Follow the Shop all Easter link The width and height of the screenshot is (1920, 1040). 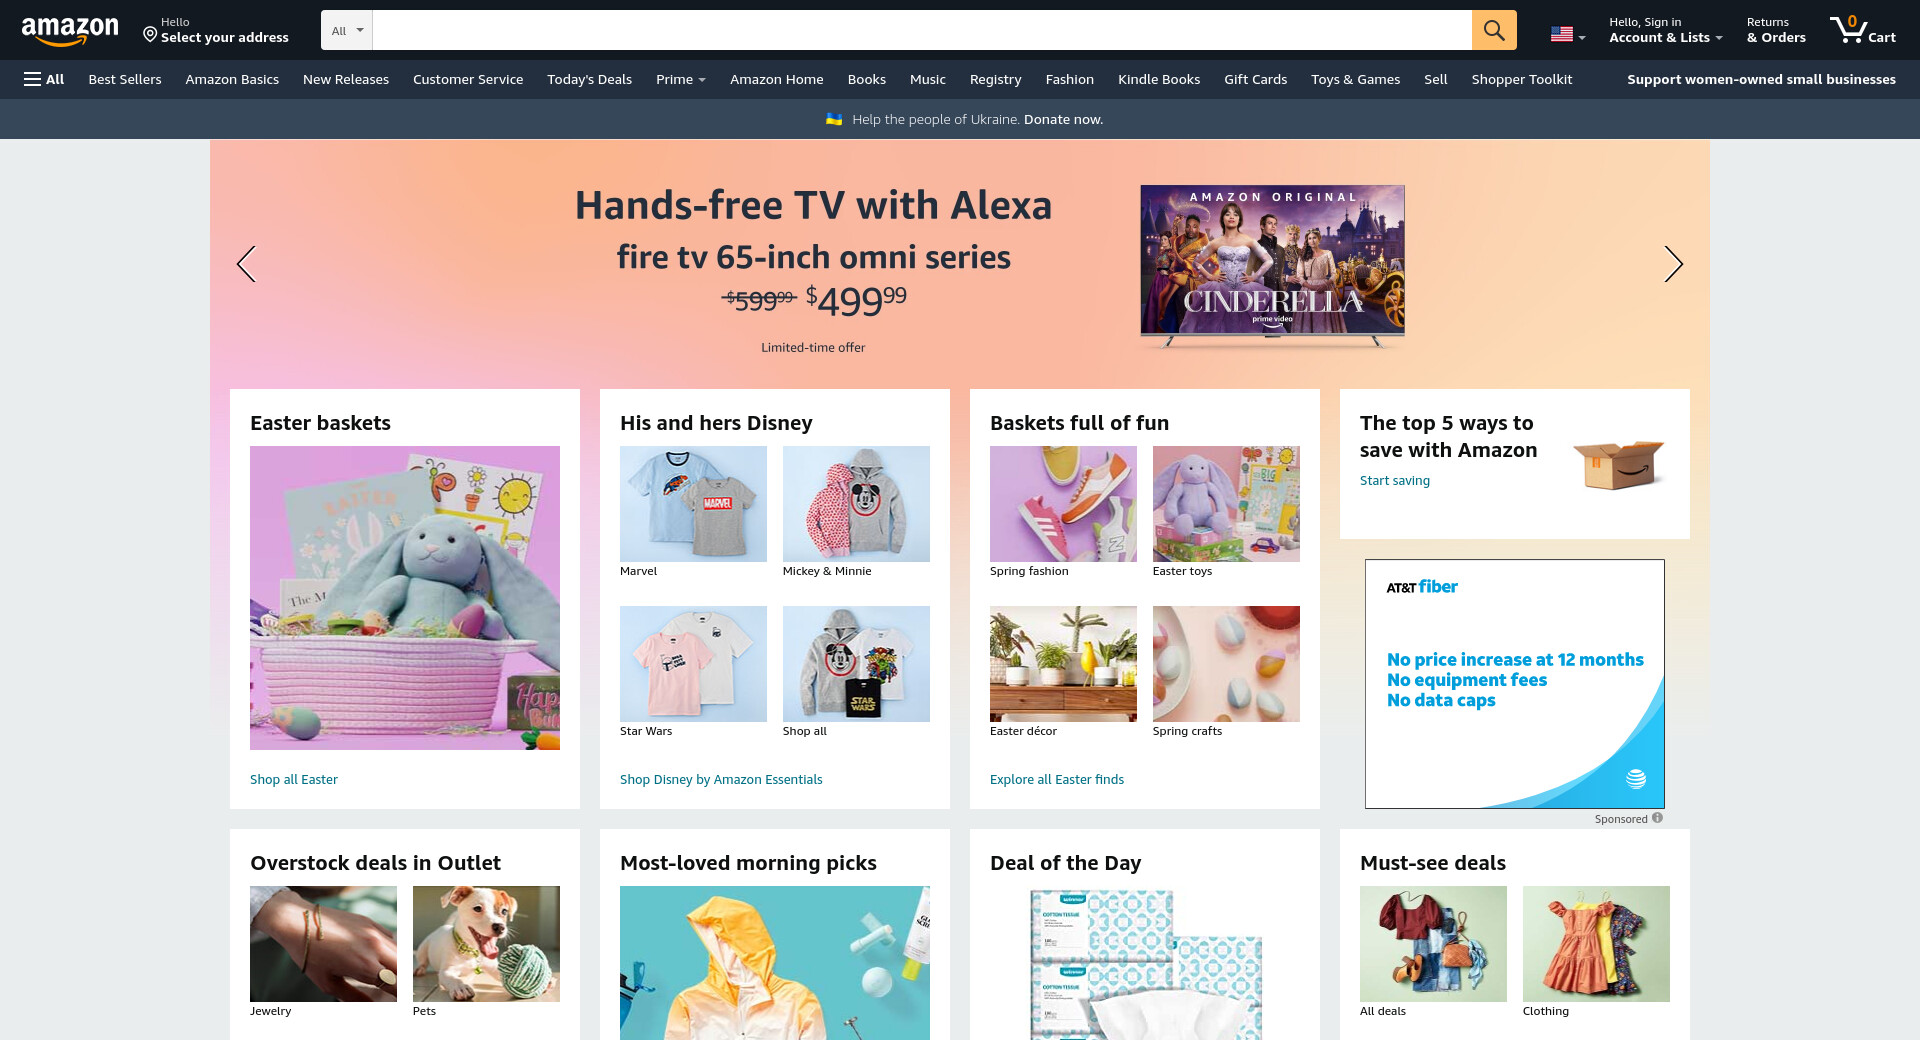[x=294, y=779]
